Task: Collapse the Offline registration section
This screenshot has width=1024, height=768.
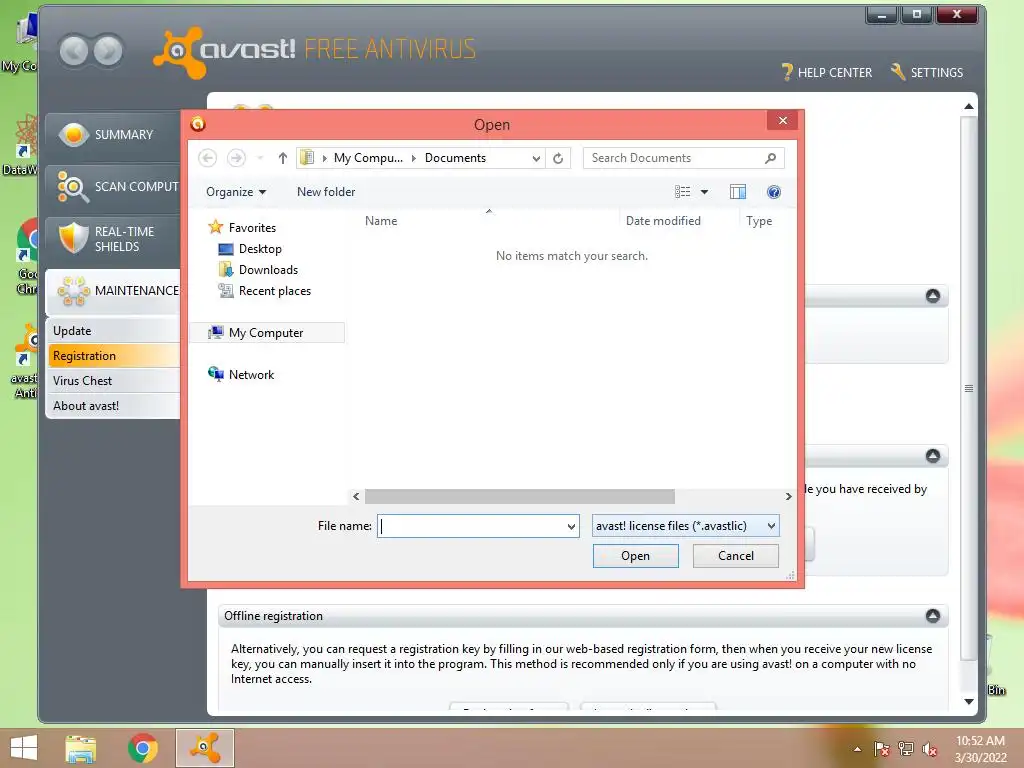Action: [x=933, y=616]
